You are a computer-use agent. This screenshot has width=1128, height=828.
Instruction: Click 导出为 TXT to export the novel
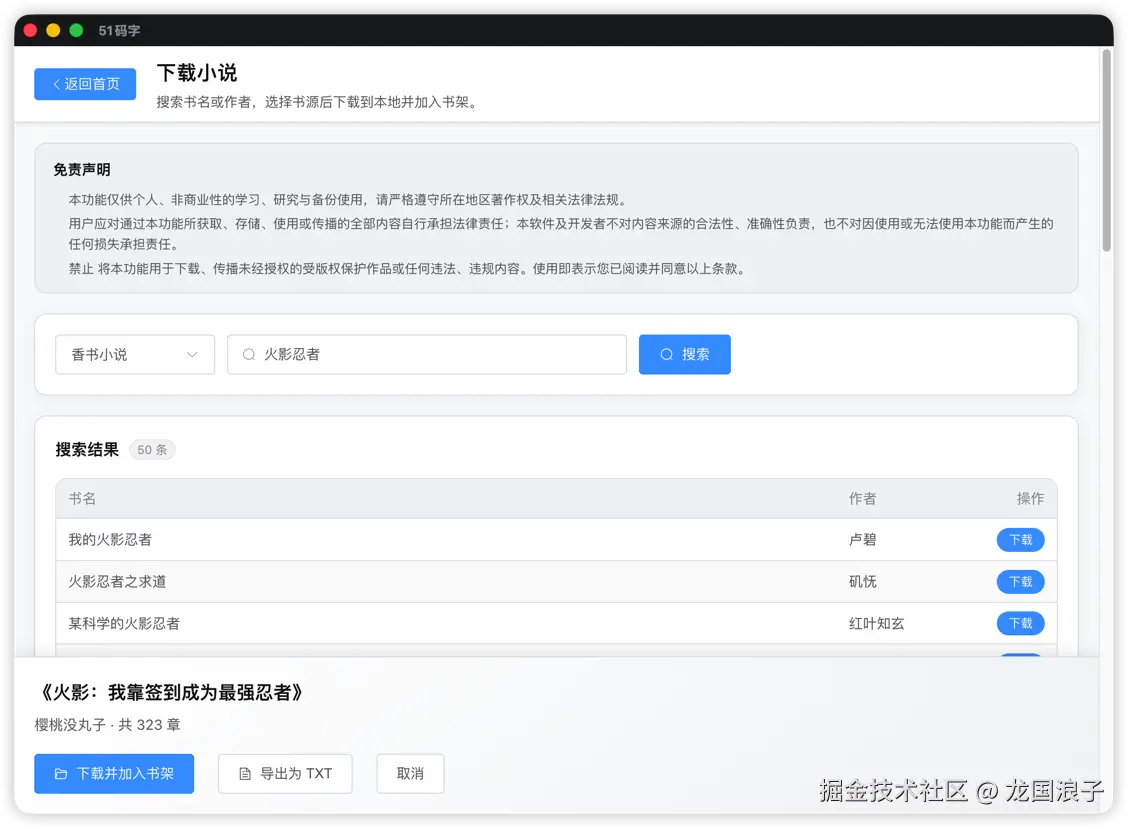285,773
